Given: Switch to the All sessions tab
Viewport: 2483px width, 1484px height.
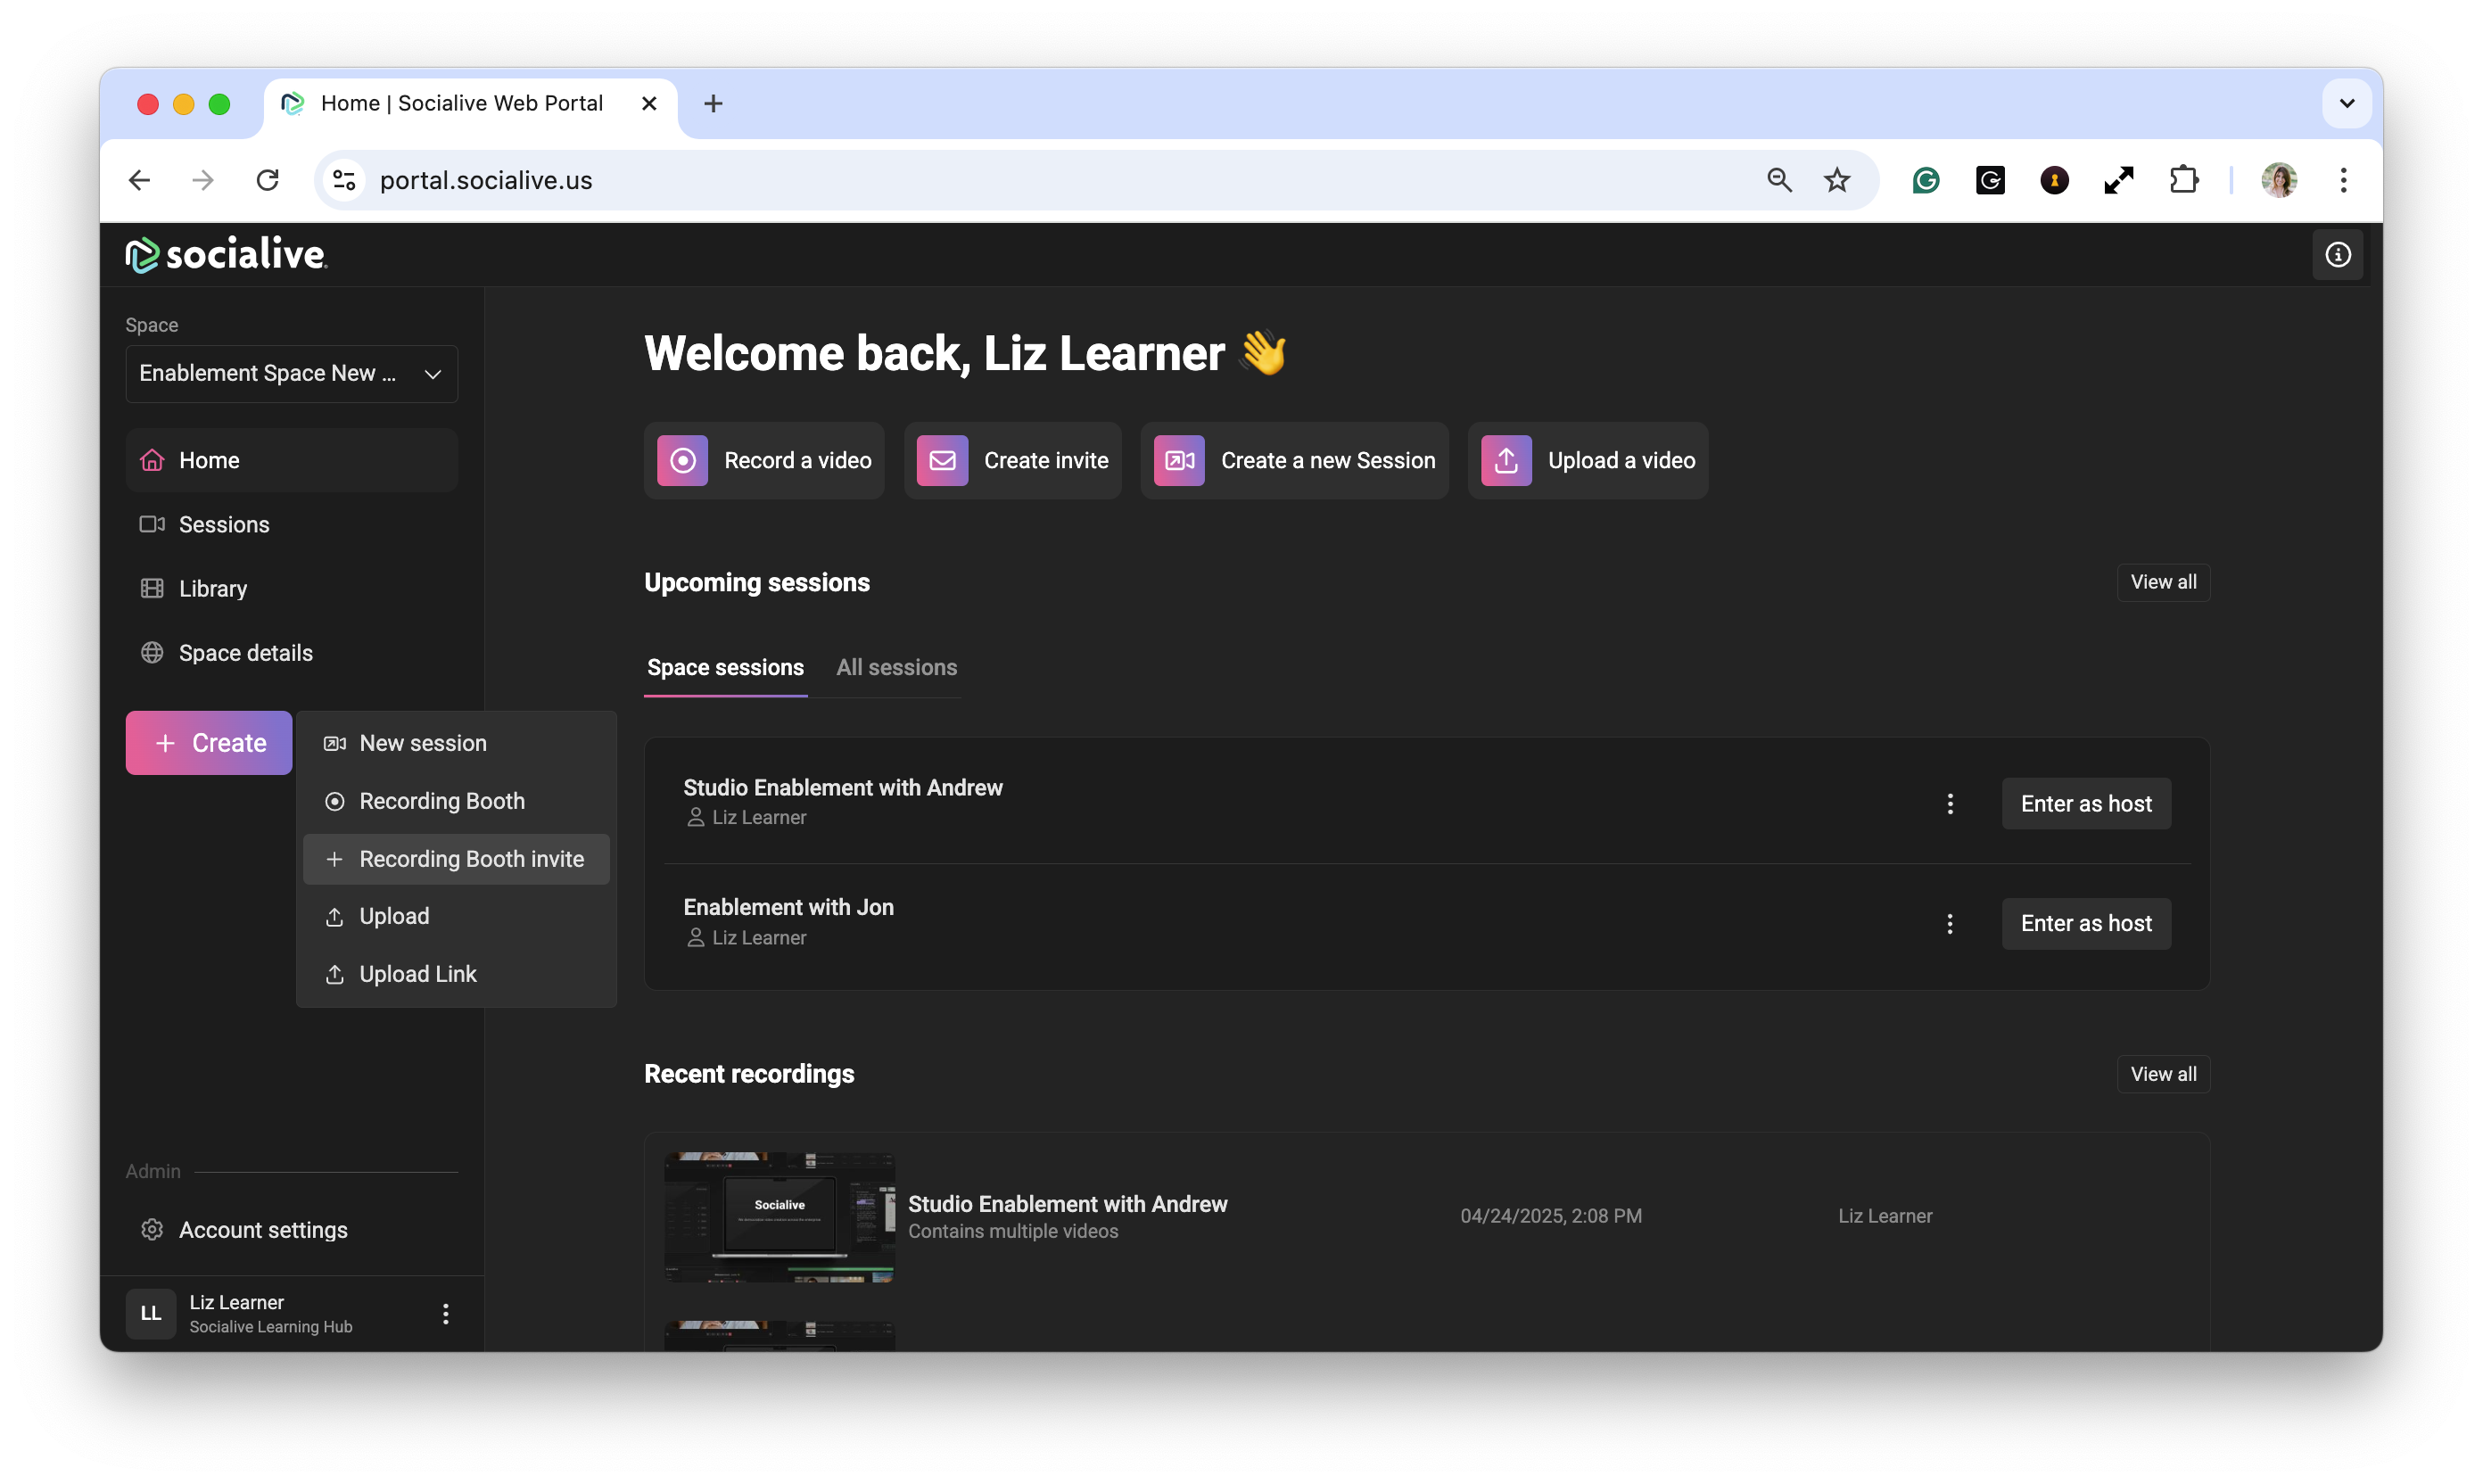Looking at the screenshot, I should click(896, 668).
